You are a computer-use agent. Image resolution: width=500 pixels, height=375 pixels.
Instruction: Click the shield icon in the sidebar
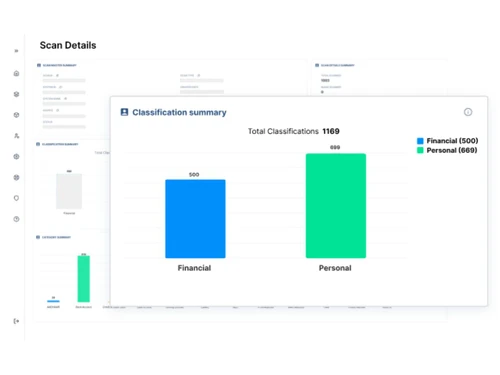(16, 198)
